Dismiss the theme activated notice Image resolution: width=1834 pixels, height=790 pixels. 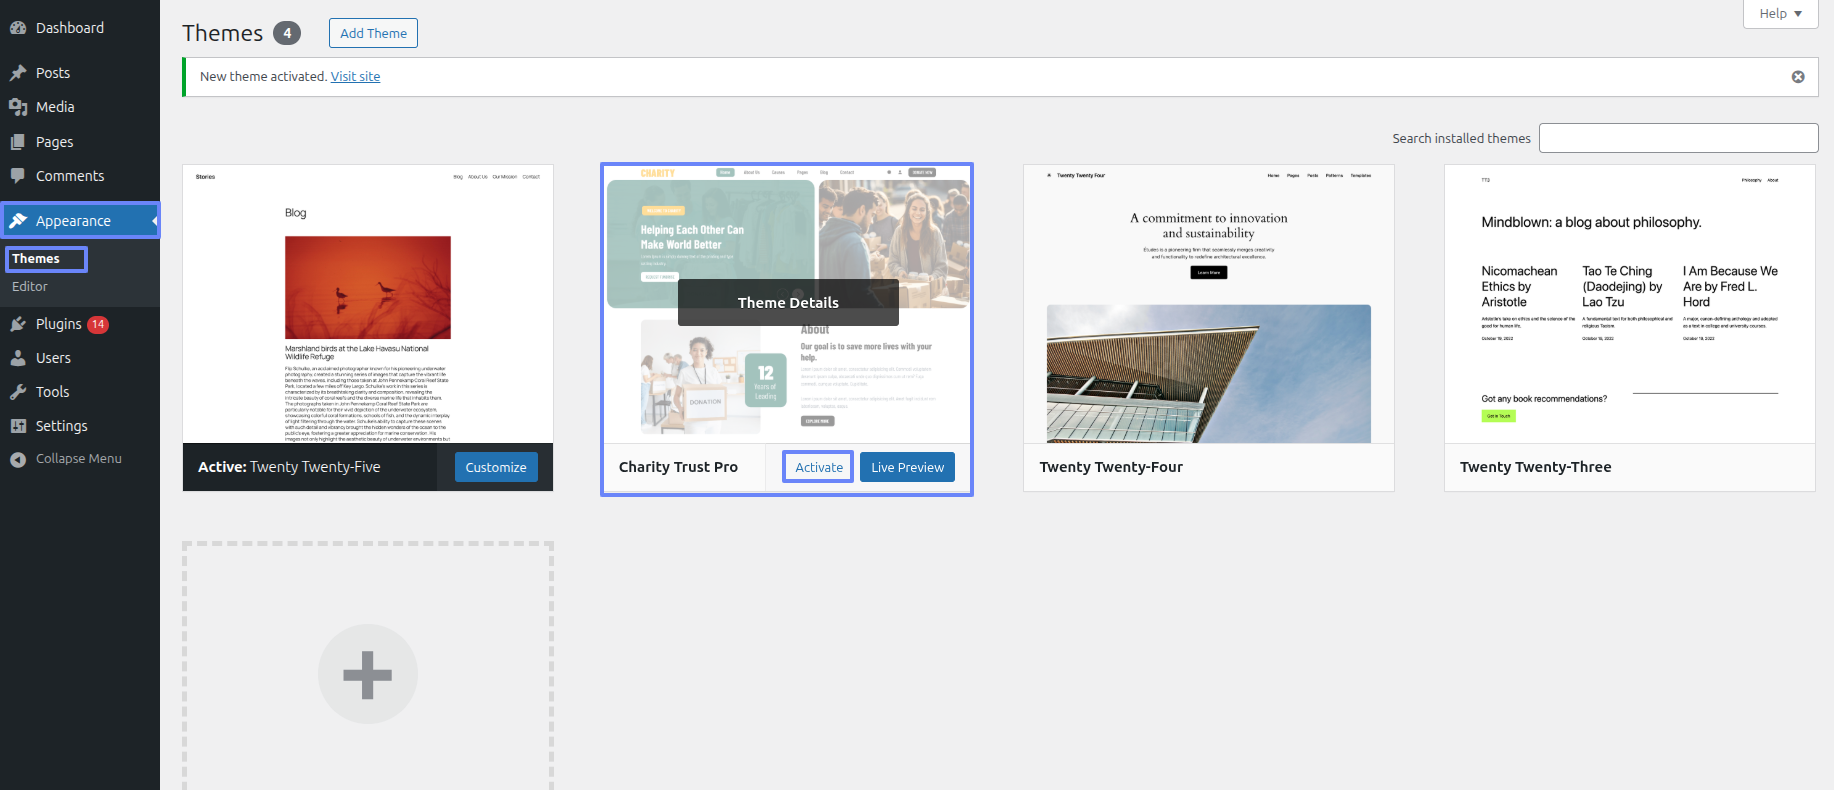[x=1798, y=77]
